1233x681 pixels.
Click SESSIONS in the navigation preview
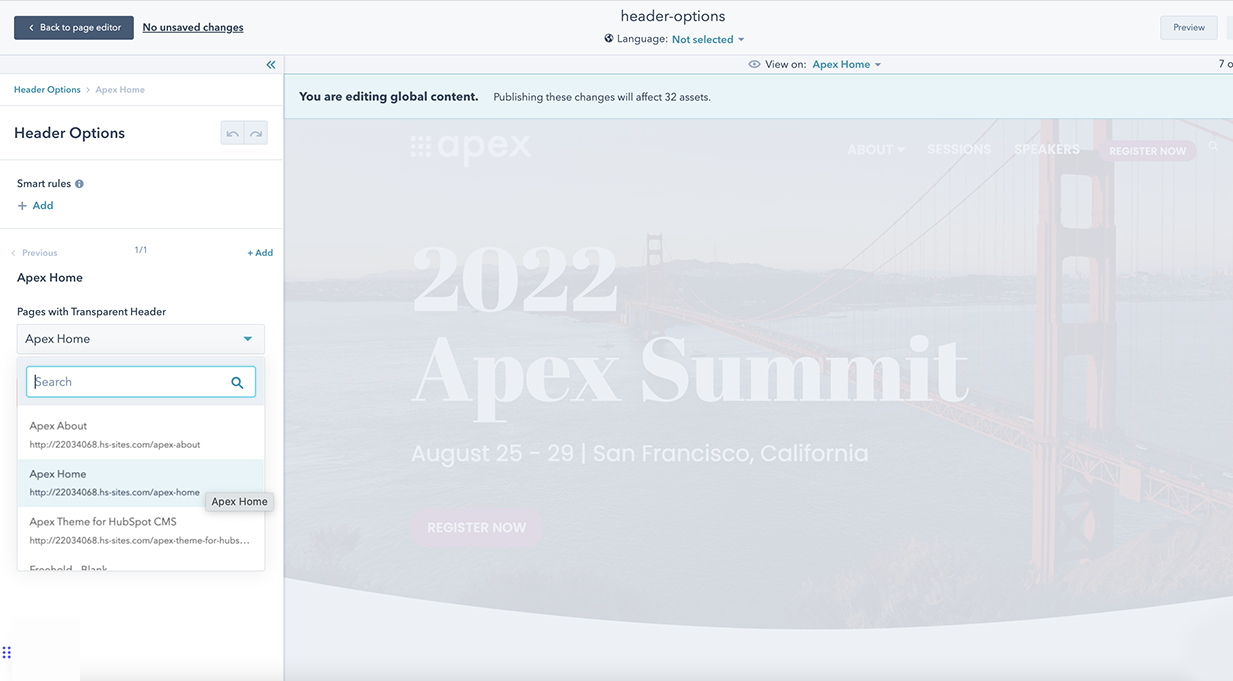(x=958, y=148)
